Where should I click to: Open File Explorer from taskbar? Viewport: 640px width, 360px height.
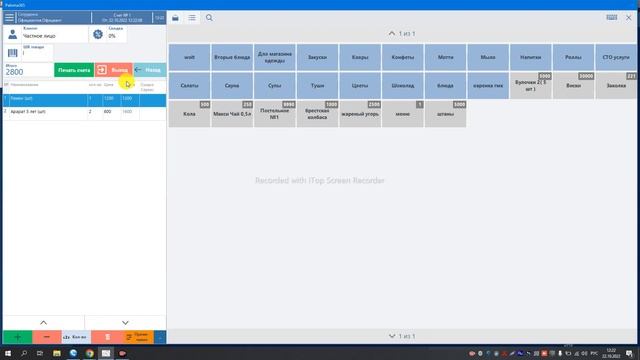(x=57, y=353)
